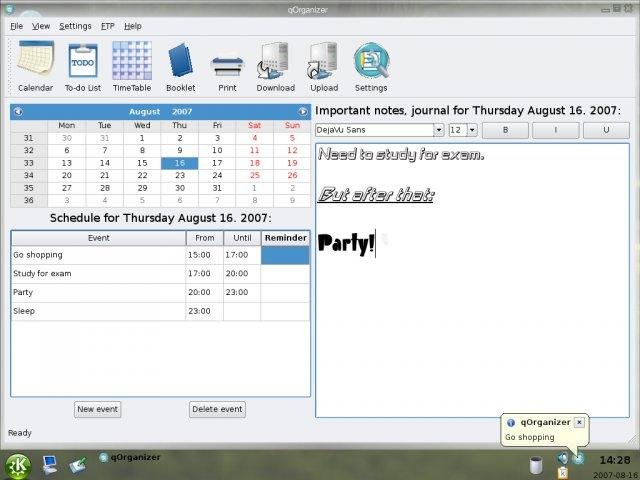The width and height of the screenshot is (640, 480).
Task: Select the Study for exam event
Action: [98, 274]
